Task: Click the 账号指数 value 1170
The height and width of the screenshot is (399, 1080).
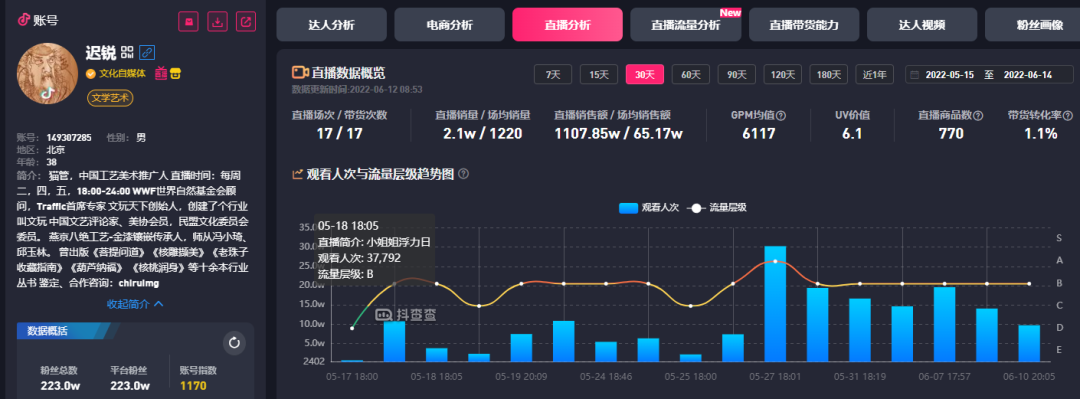Action: (x=194, y=385)
